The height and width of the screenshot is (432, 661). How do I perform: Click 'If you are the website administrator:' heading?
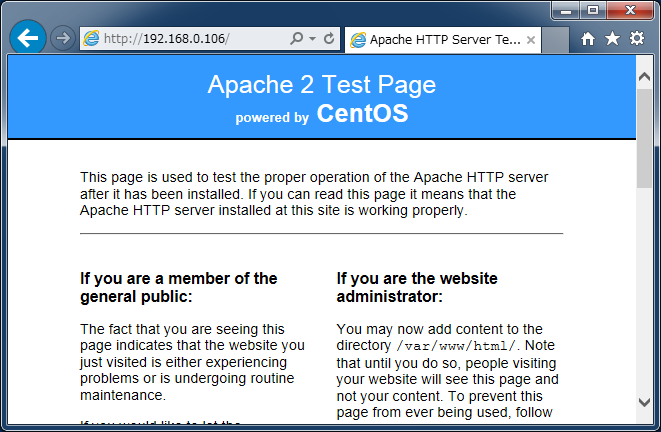pos(416,287)
